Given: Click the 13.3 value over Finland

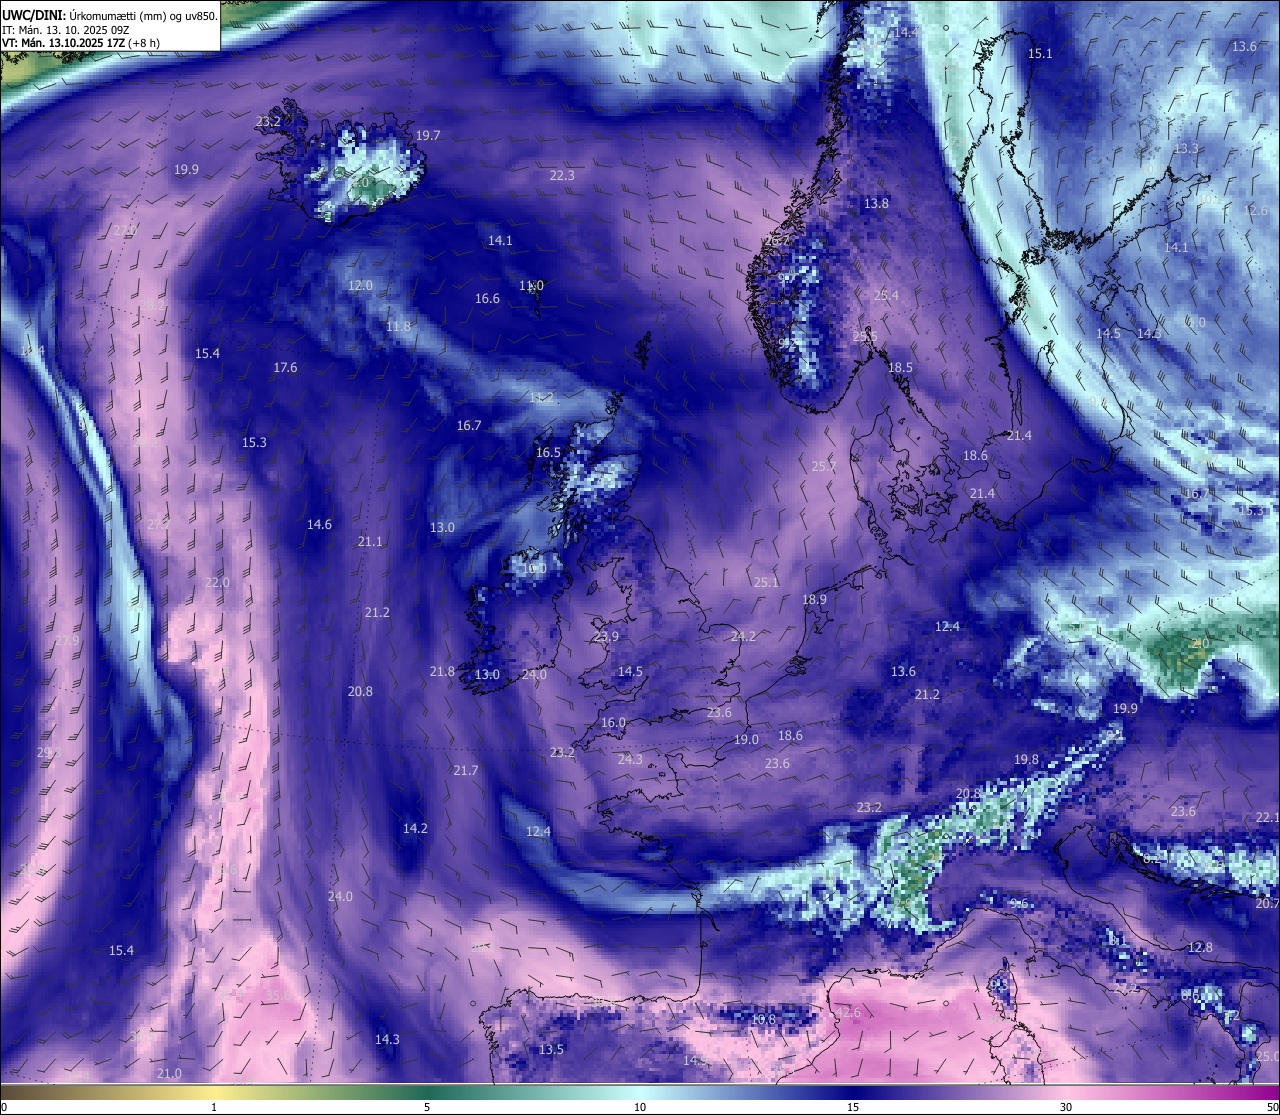Looking at the screenshot, I should (x=1186, y=148).
